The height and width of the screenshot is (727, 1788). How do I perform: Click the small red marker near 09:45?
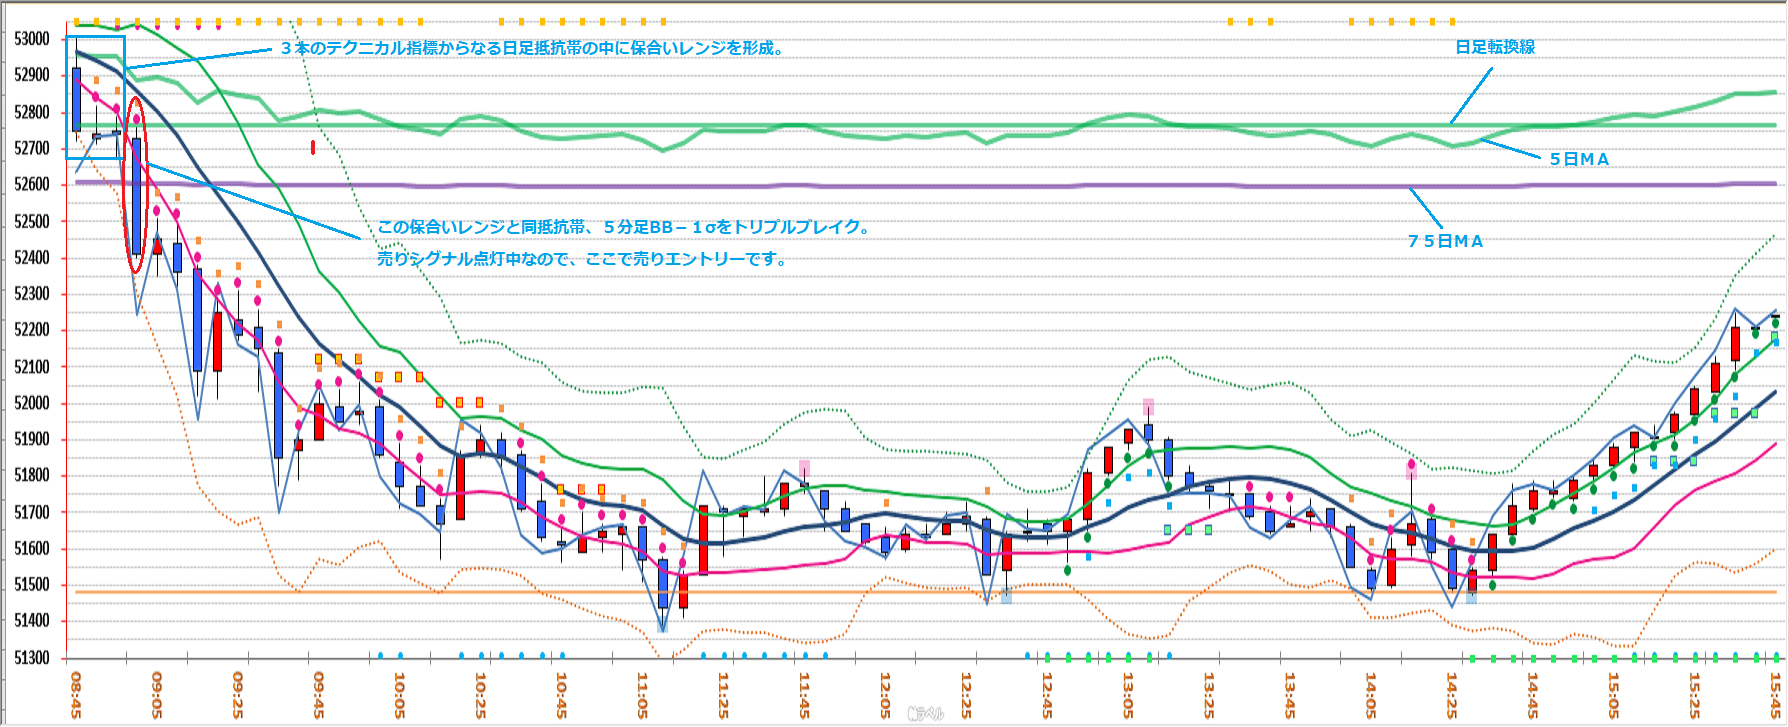click(x=313, y=148)
